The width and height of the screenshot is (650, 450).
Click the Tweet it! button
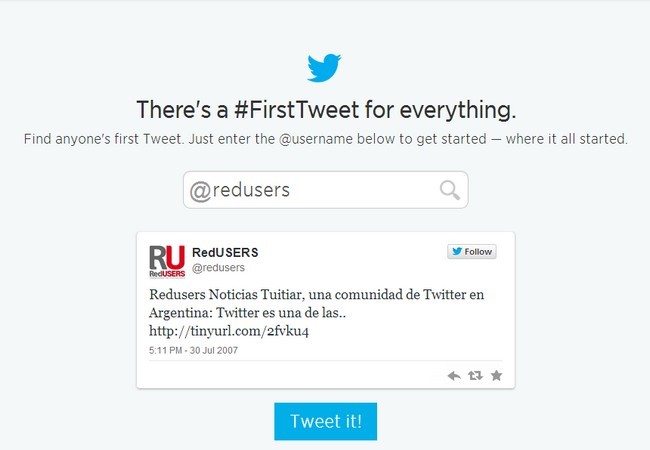point(325,421)
